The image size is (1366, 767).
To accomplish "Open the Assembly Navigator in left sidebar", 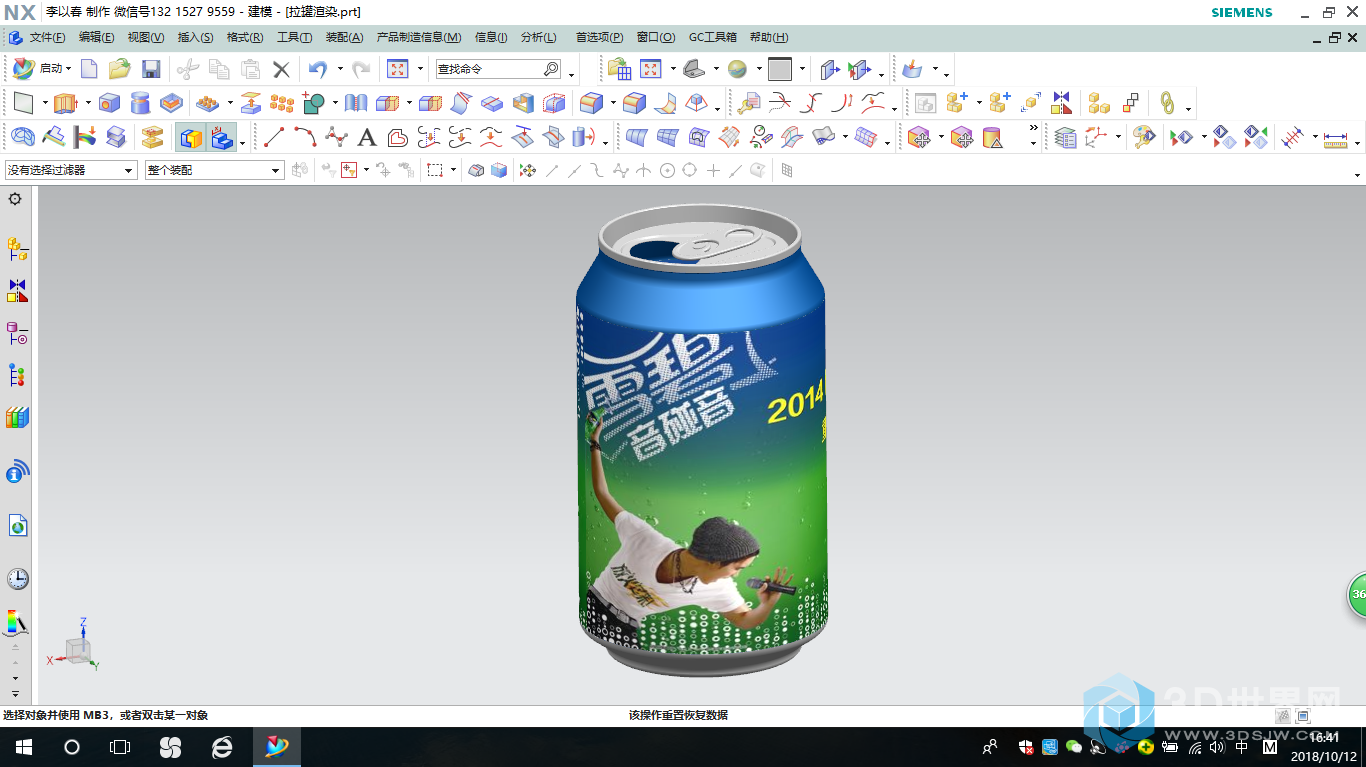I will coord(17,249).
